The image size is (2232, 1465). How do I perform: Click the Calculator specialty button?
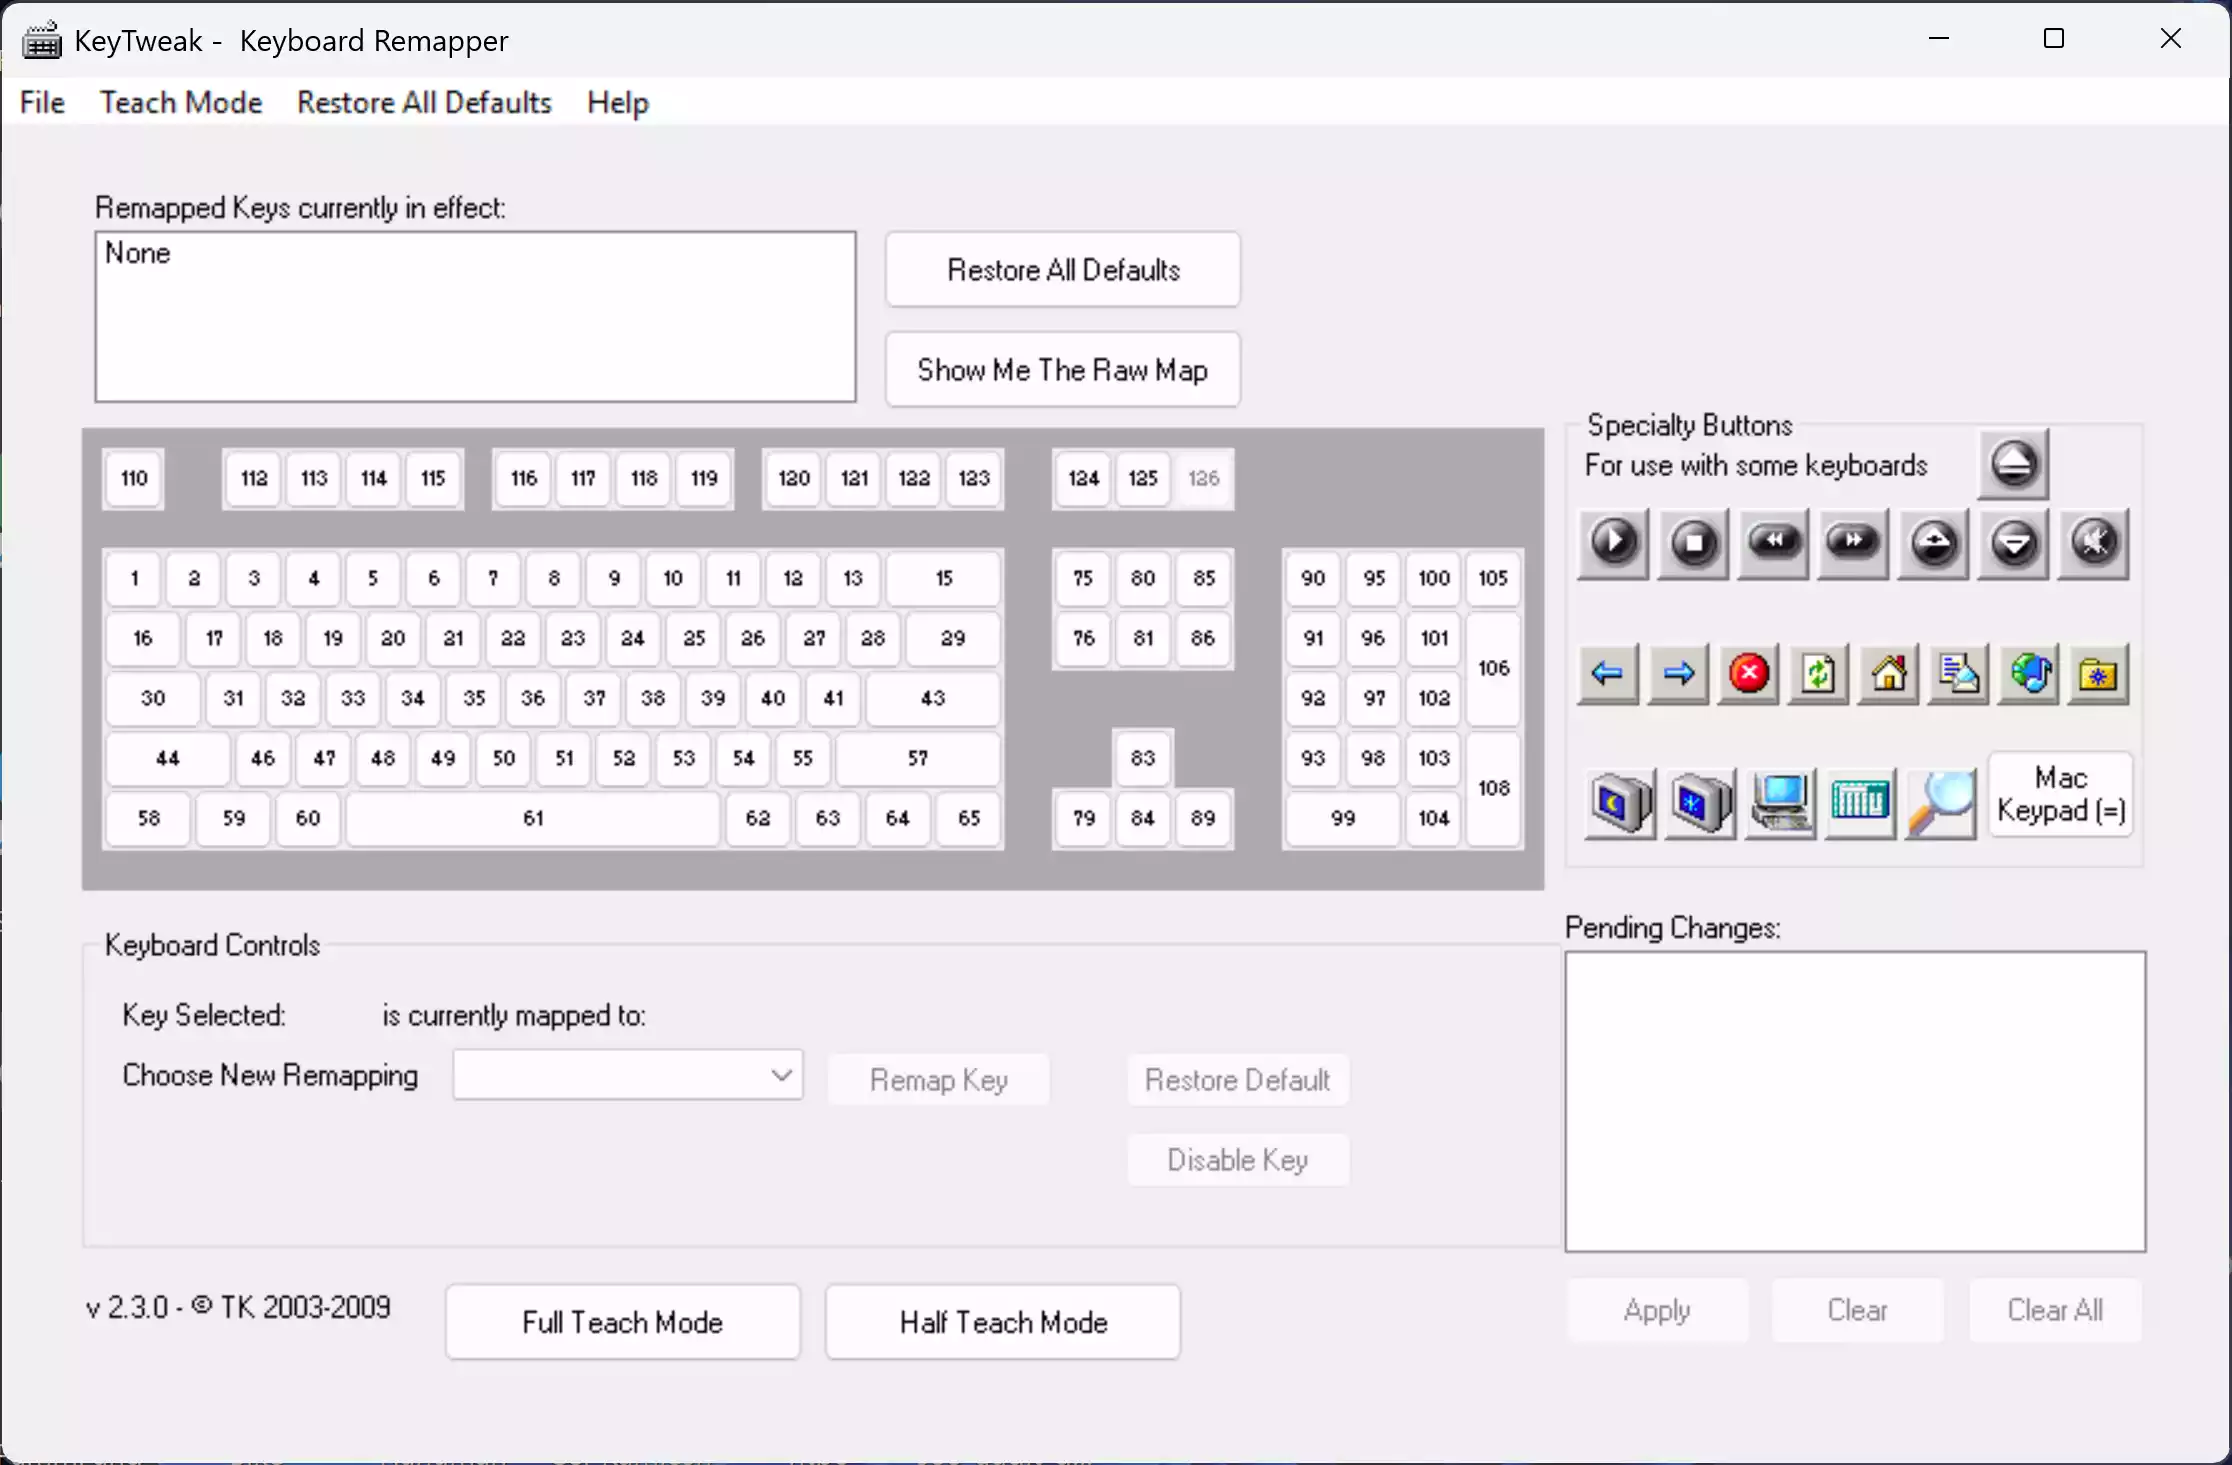click(1858, 803)
